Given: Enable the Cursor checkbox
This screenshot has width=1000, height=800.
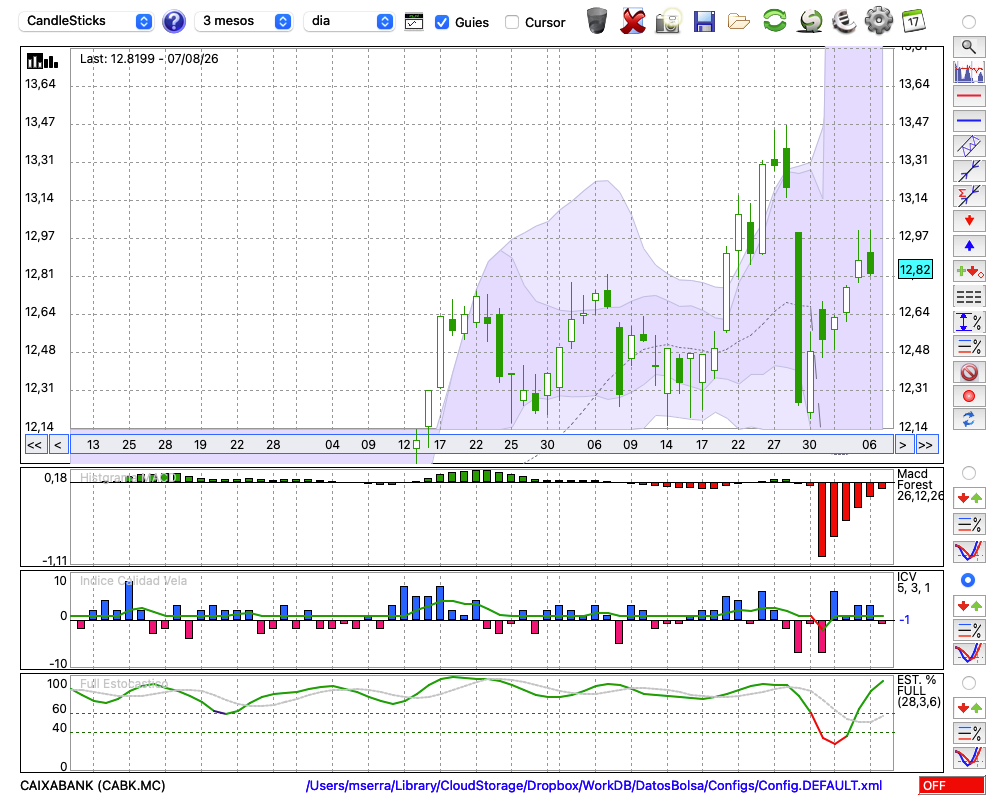Looking at the screenshot, I should tap(511, 22).
